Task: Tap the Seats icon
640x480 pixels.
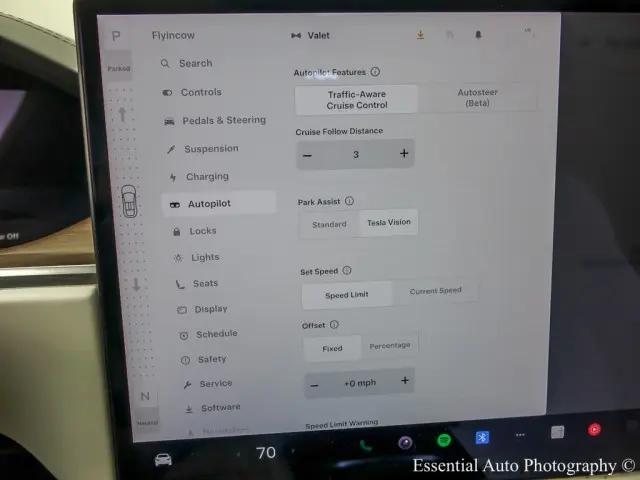Action: pos(180,284)
